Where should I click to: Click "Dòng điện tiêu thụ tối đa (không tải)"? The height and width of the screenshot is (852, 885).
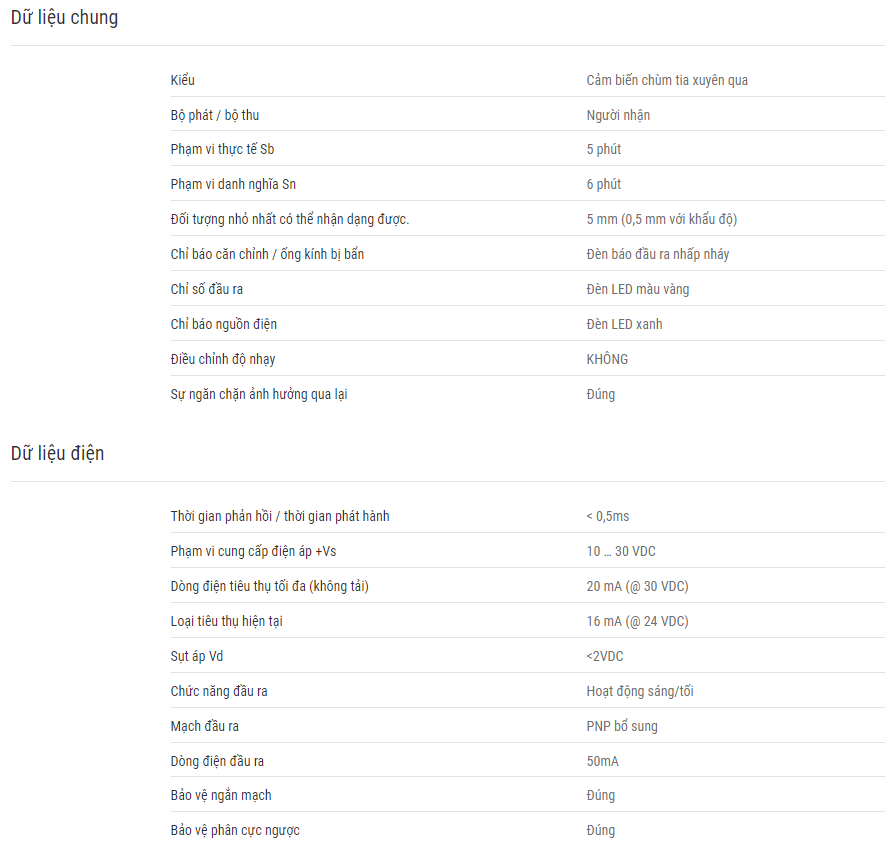click(x=270, y=586)
